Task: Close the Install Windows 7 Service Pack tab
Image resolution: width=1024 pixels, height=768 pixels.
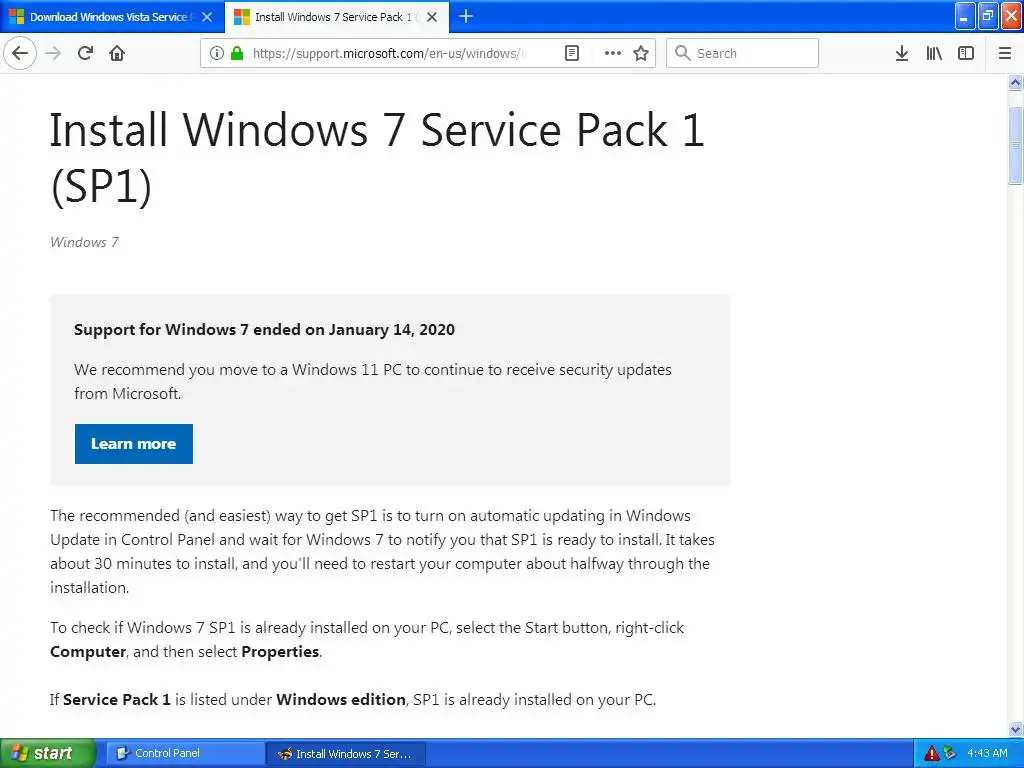Action: (x=432, y=17)
